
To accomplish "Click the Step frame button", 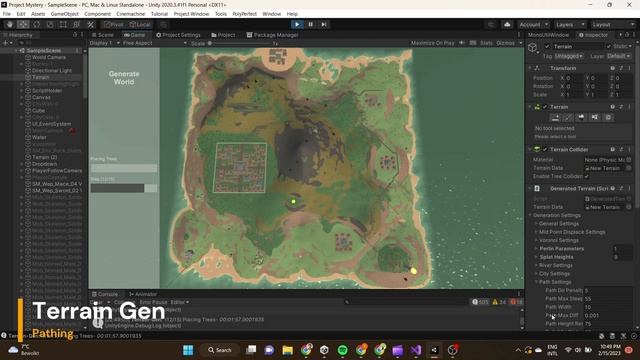I will 324,24.
